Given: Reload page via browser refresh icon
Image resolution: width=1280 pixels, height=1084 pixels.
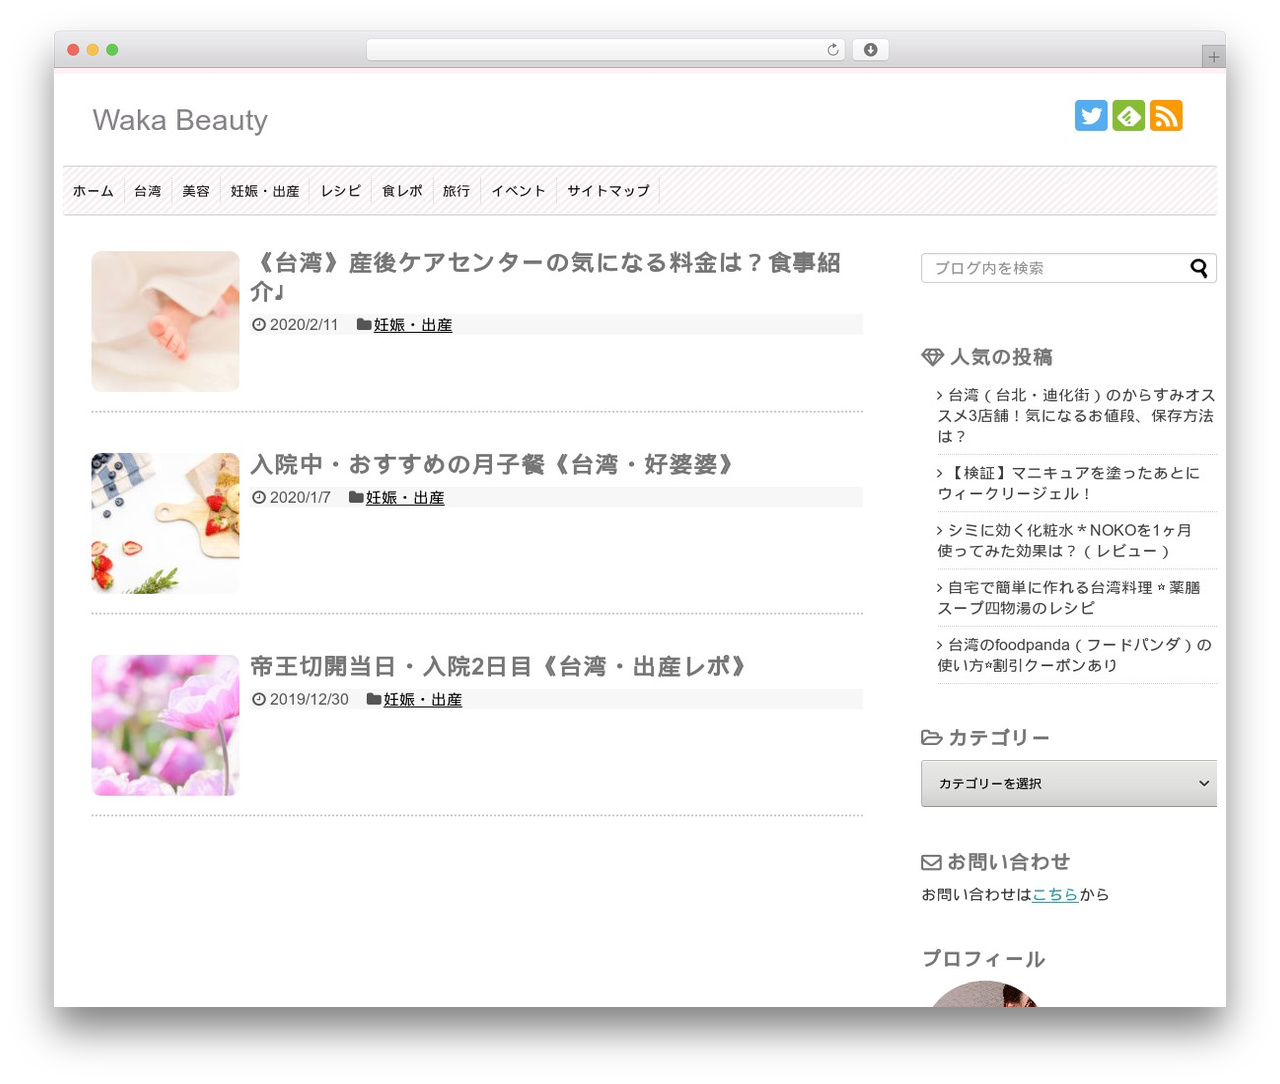Looking at the screenshot, I should tap(832, 50).
